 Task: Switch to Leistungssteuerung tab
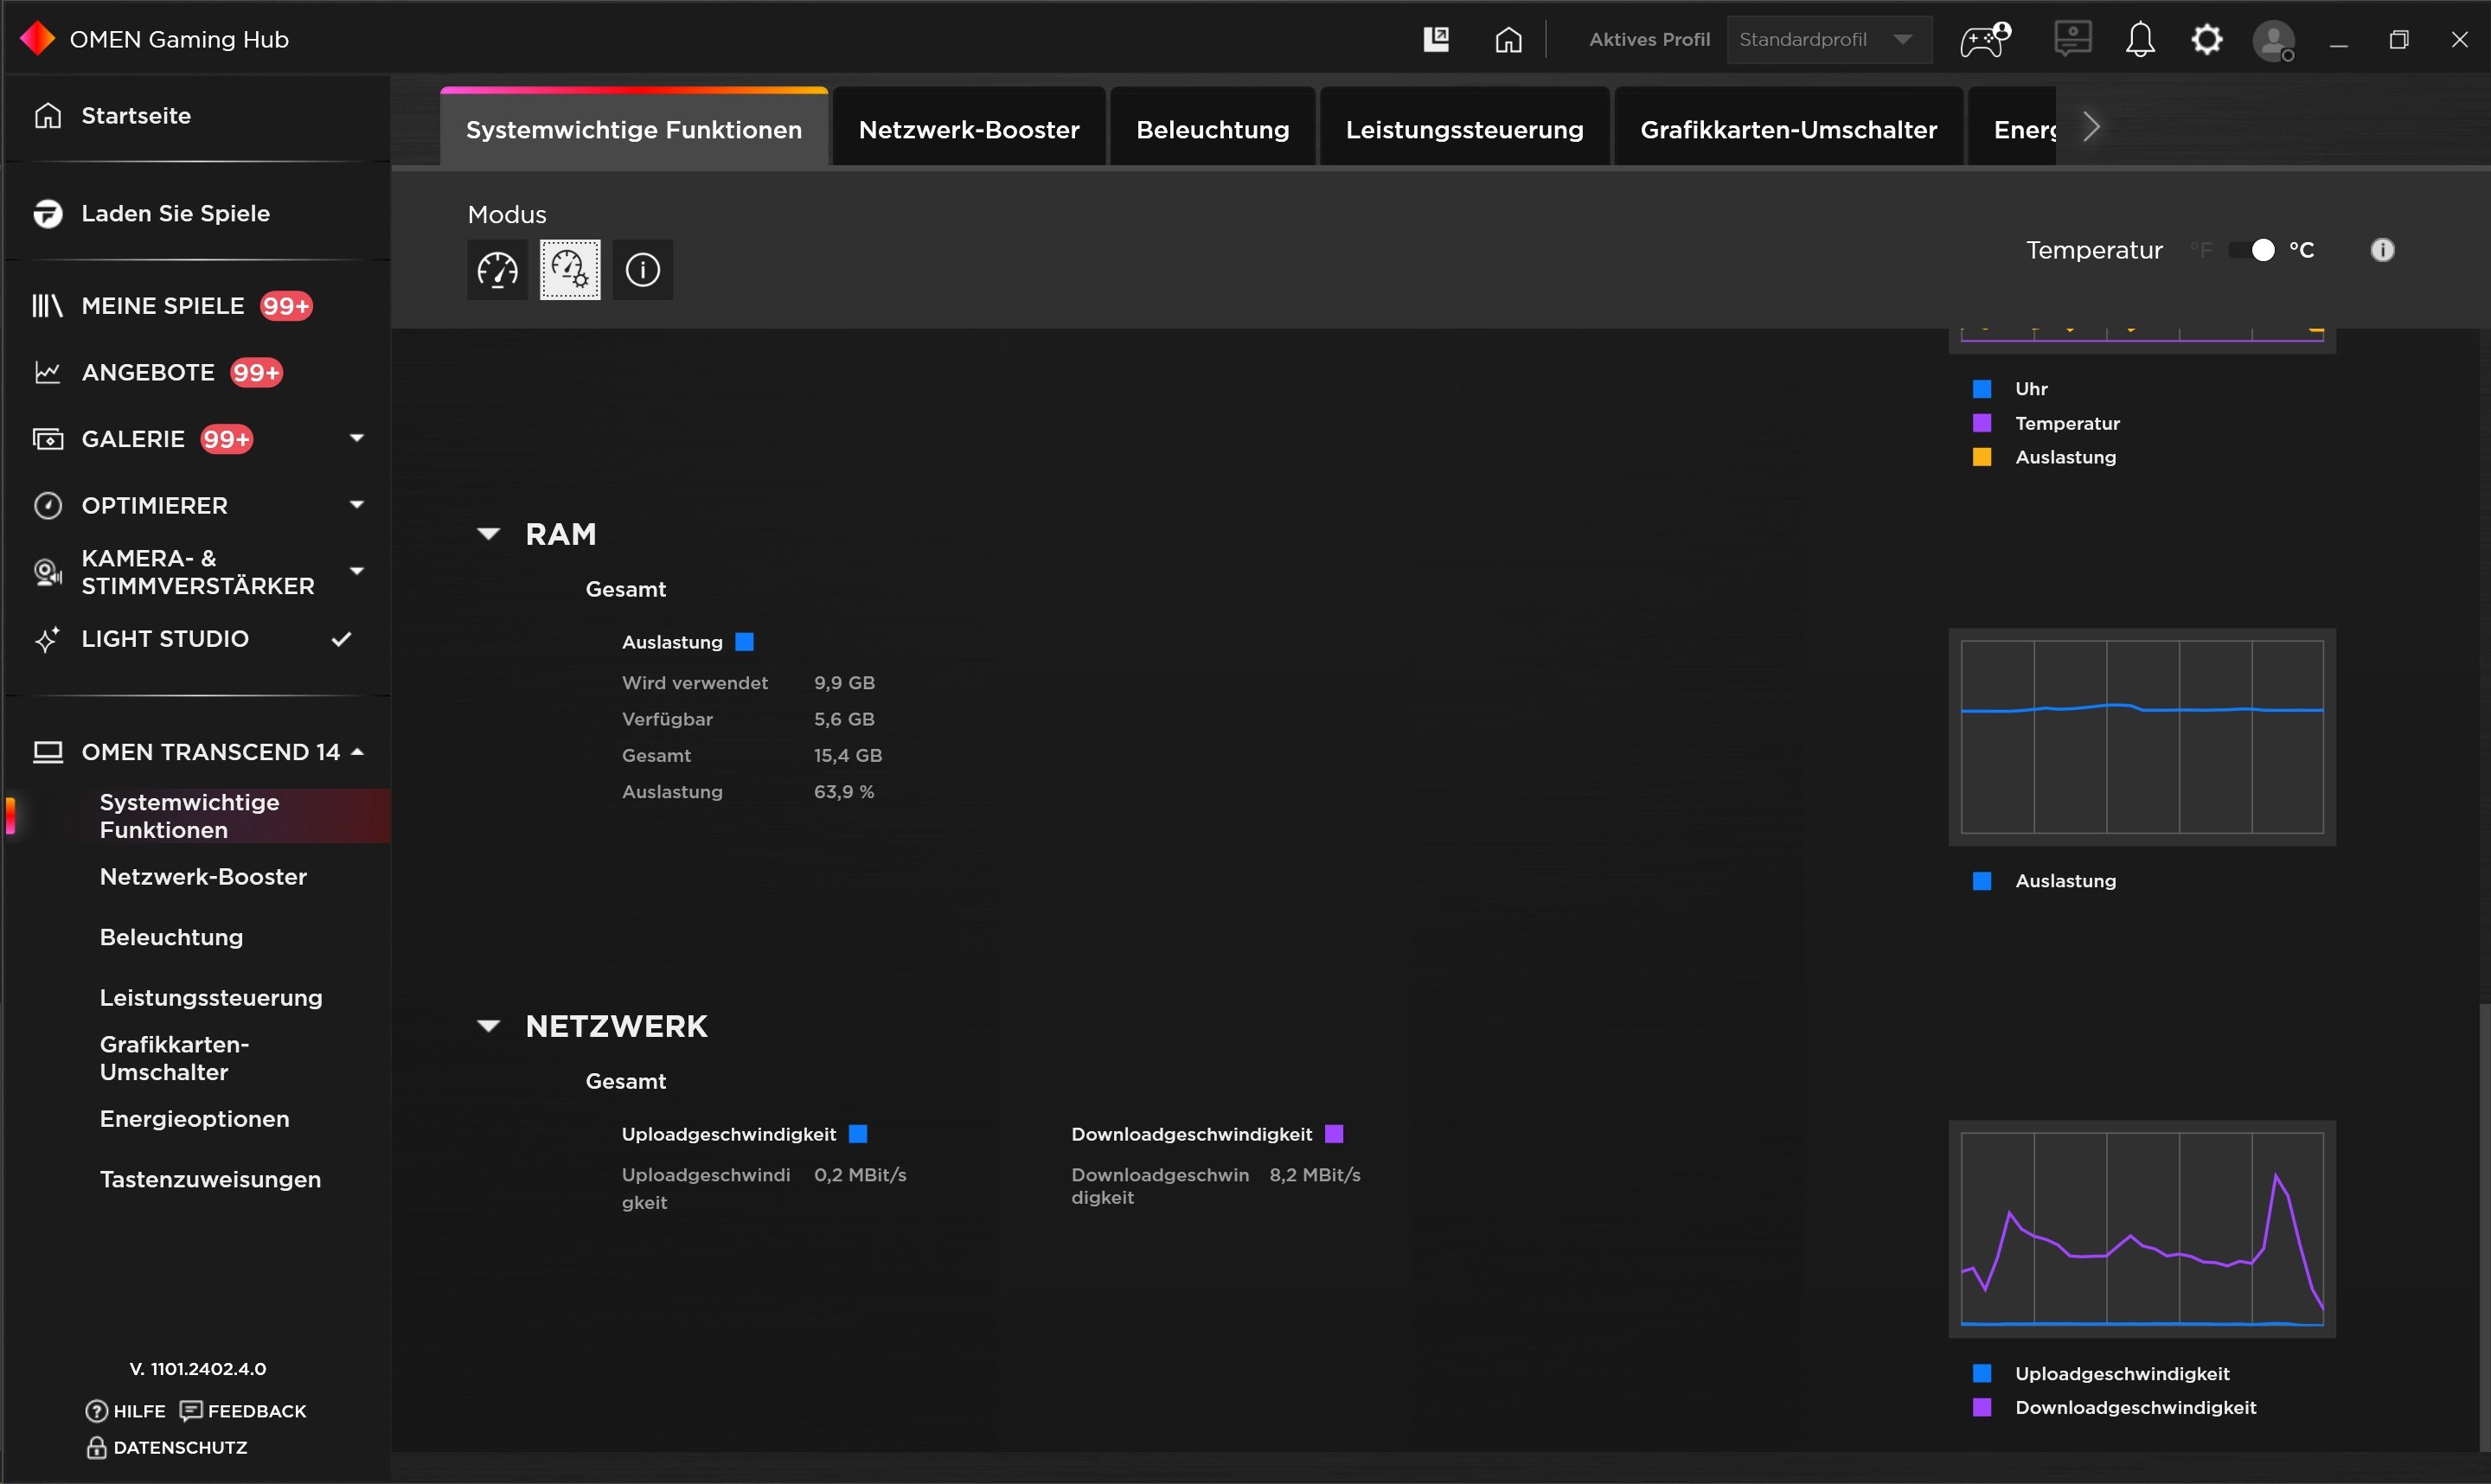1464,128
